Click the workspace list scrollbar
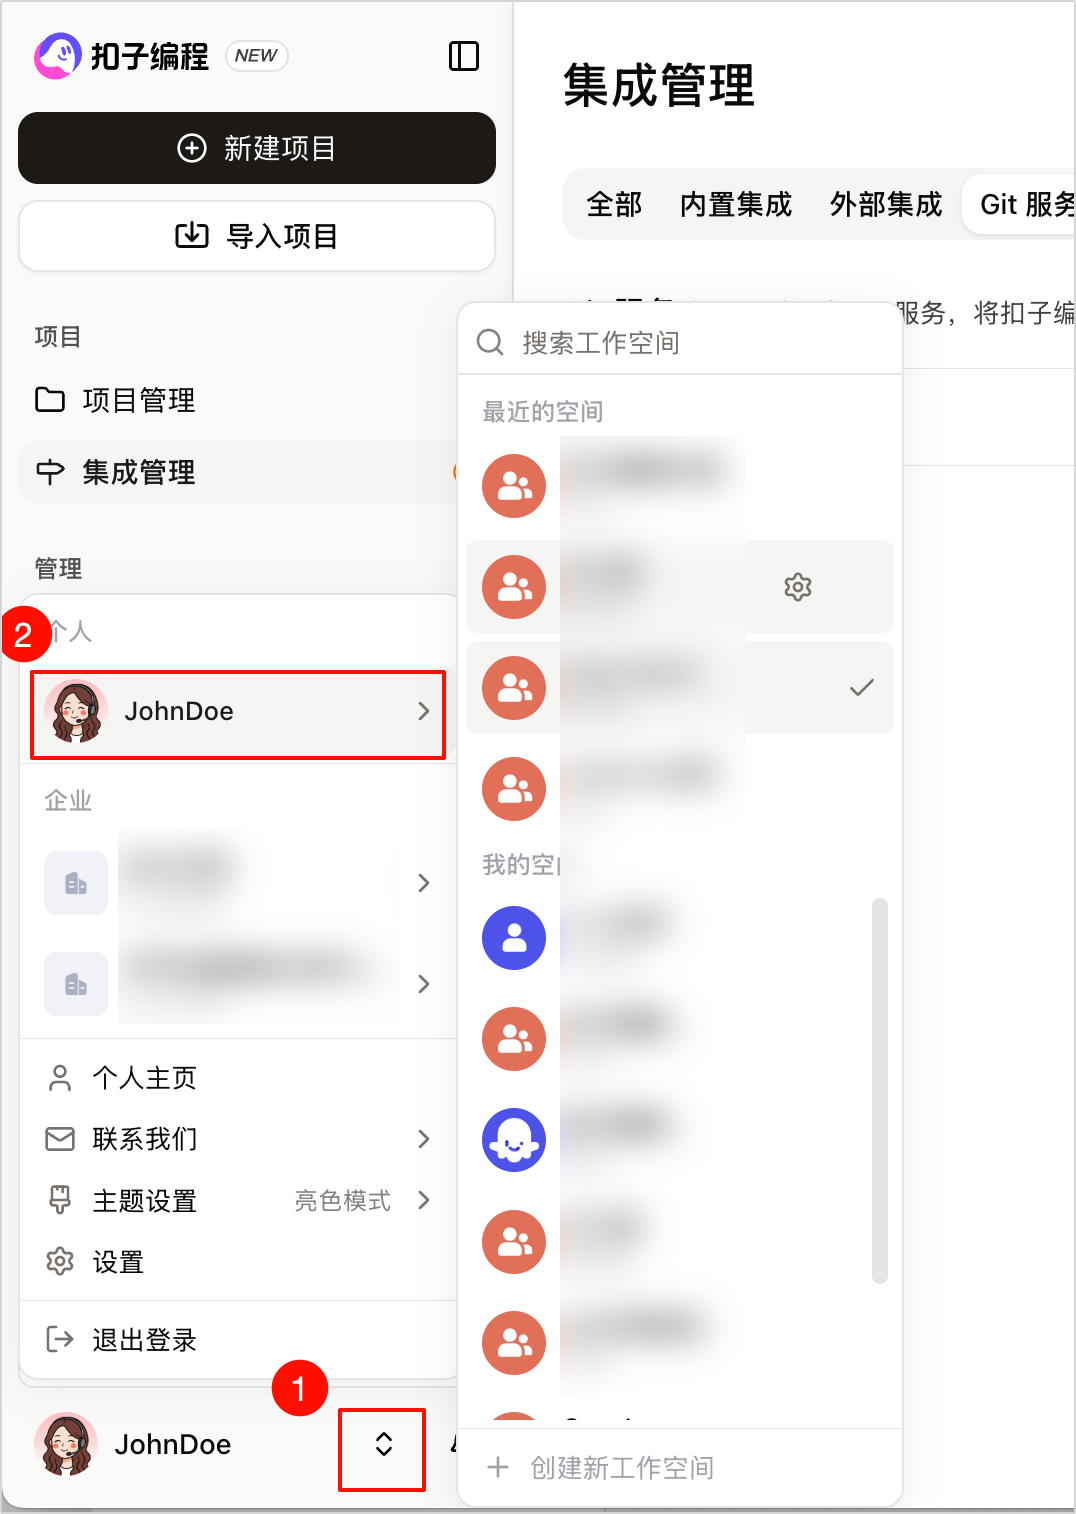 coord(880,1090)
